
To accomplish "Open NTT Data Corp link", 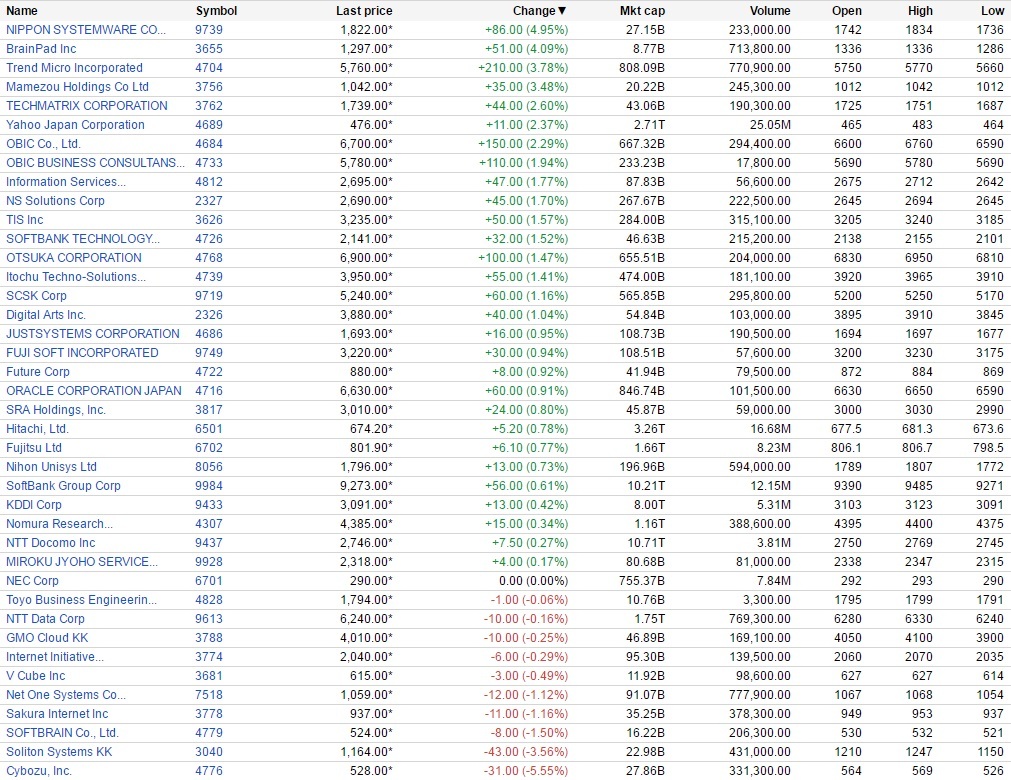I will point(45,619).
